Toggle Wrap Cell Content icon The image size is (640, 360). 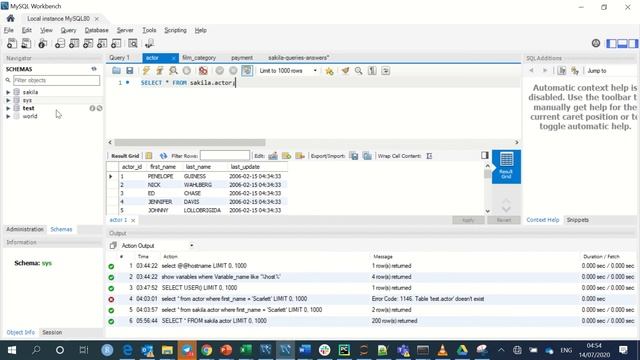pos(429,156)
